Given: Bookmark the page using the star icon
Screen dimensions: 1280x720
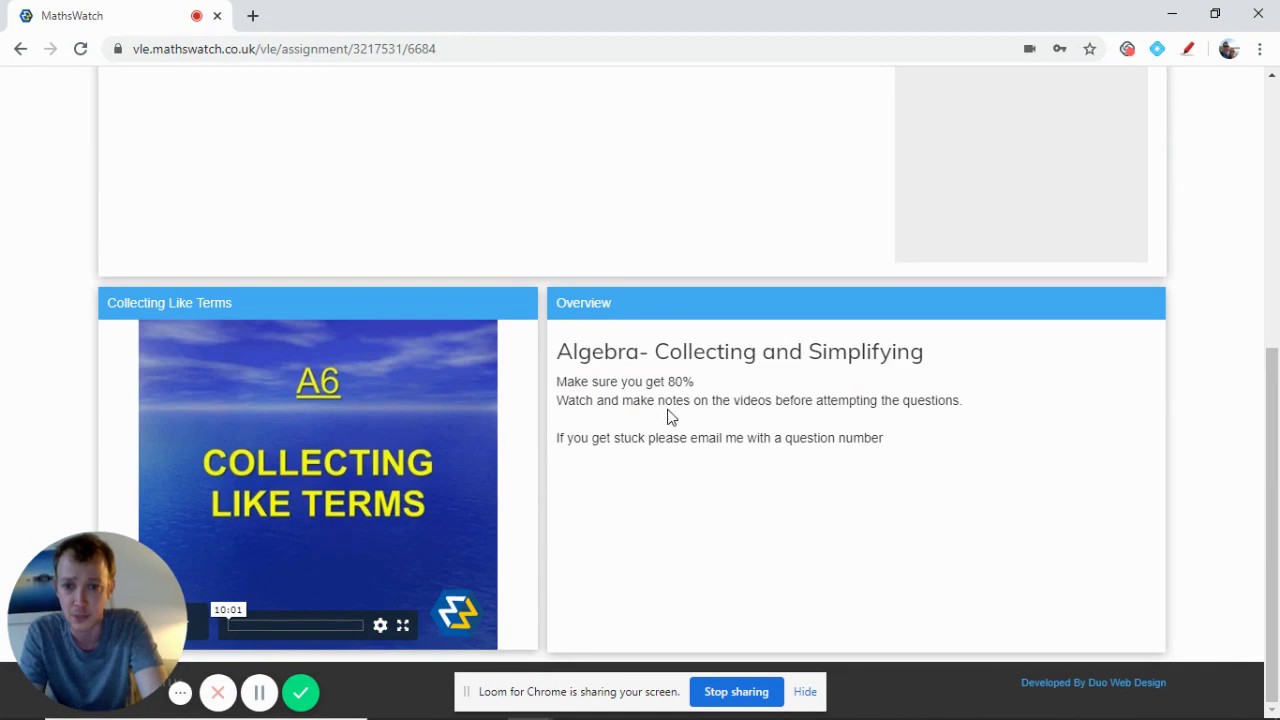Looking at the screenshot, I should click(1090, 48).
